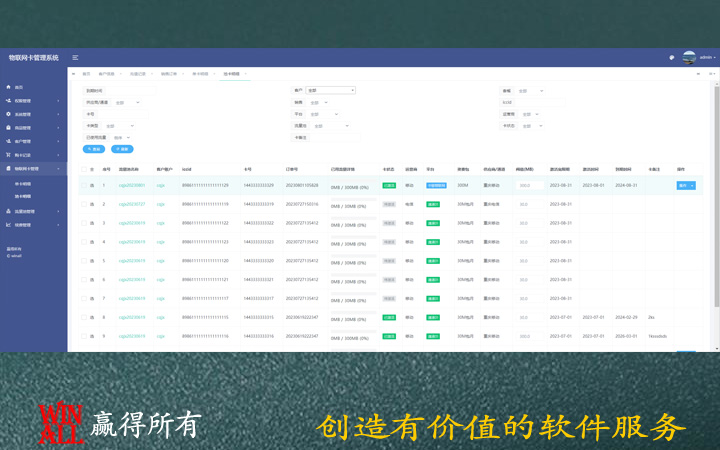Click the 权限管理 users icon in sidebar
Viewport: 720px width, 450px height.
8,101
